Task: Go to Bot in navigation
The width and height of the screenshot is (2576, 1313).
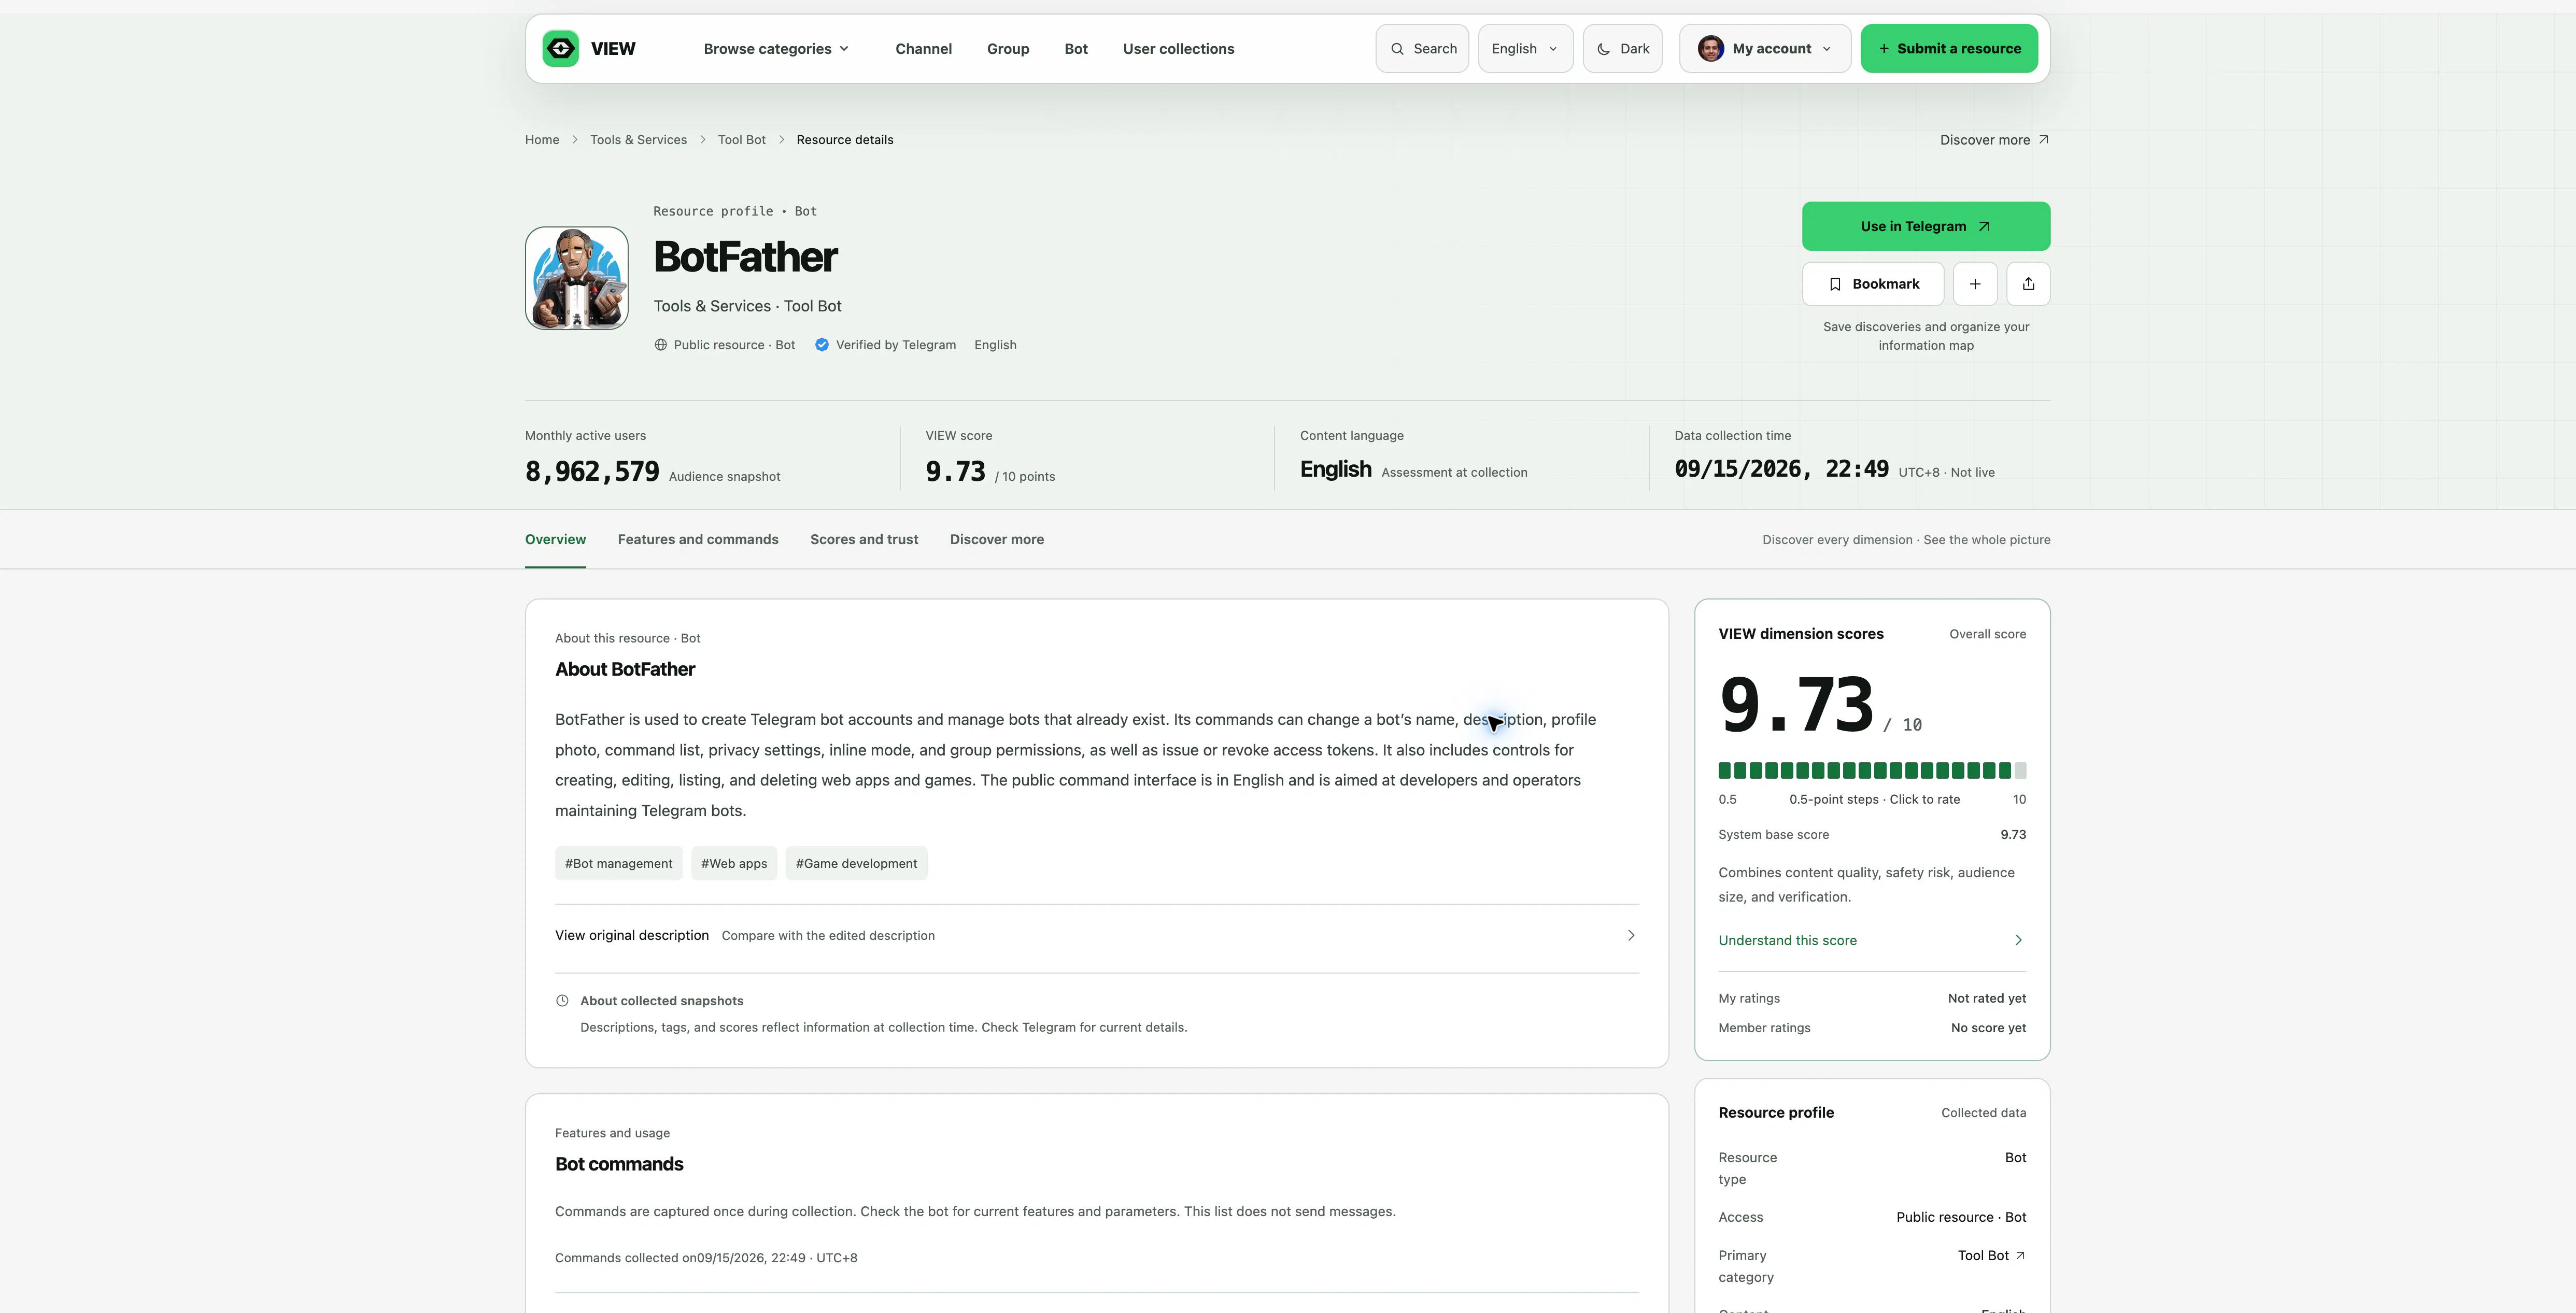Action: click(x=1076, y=49)
